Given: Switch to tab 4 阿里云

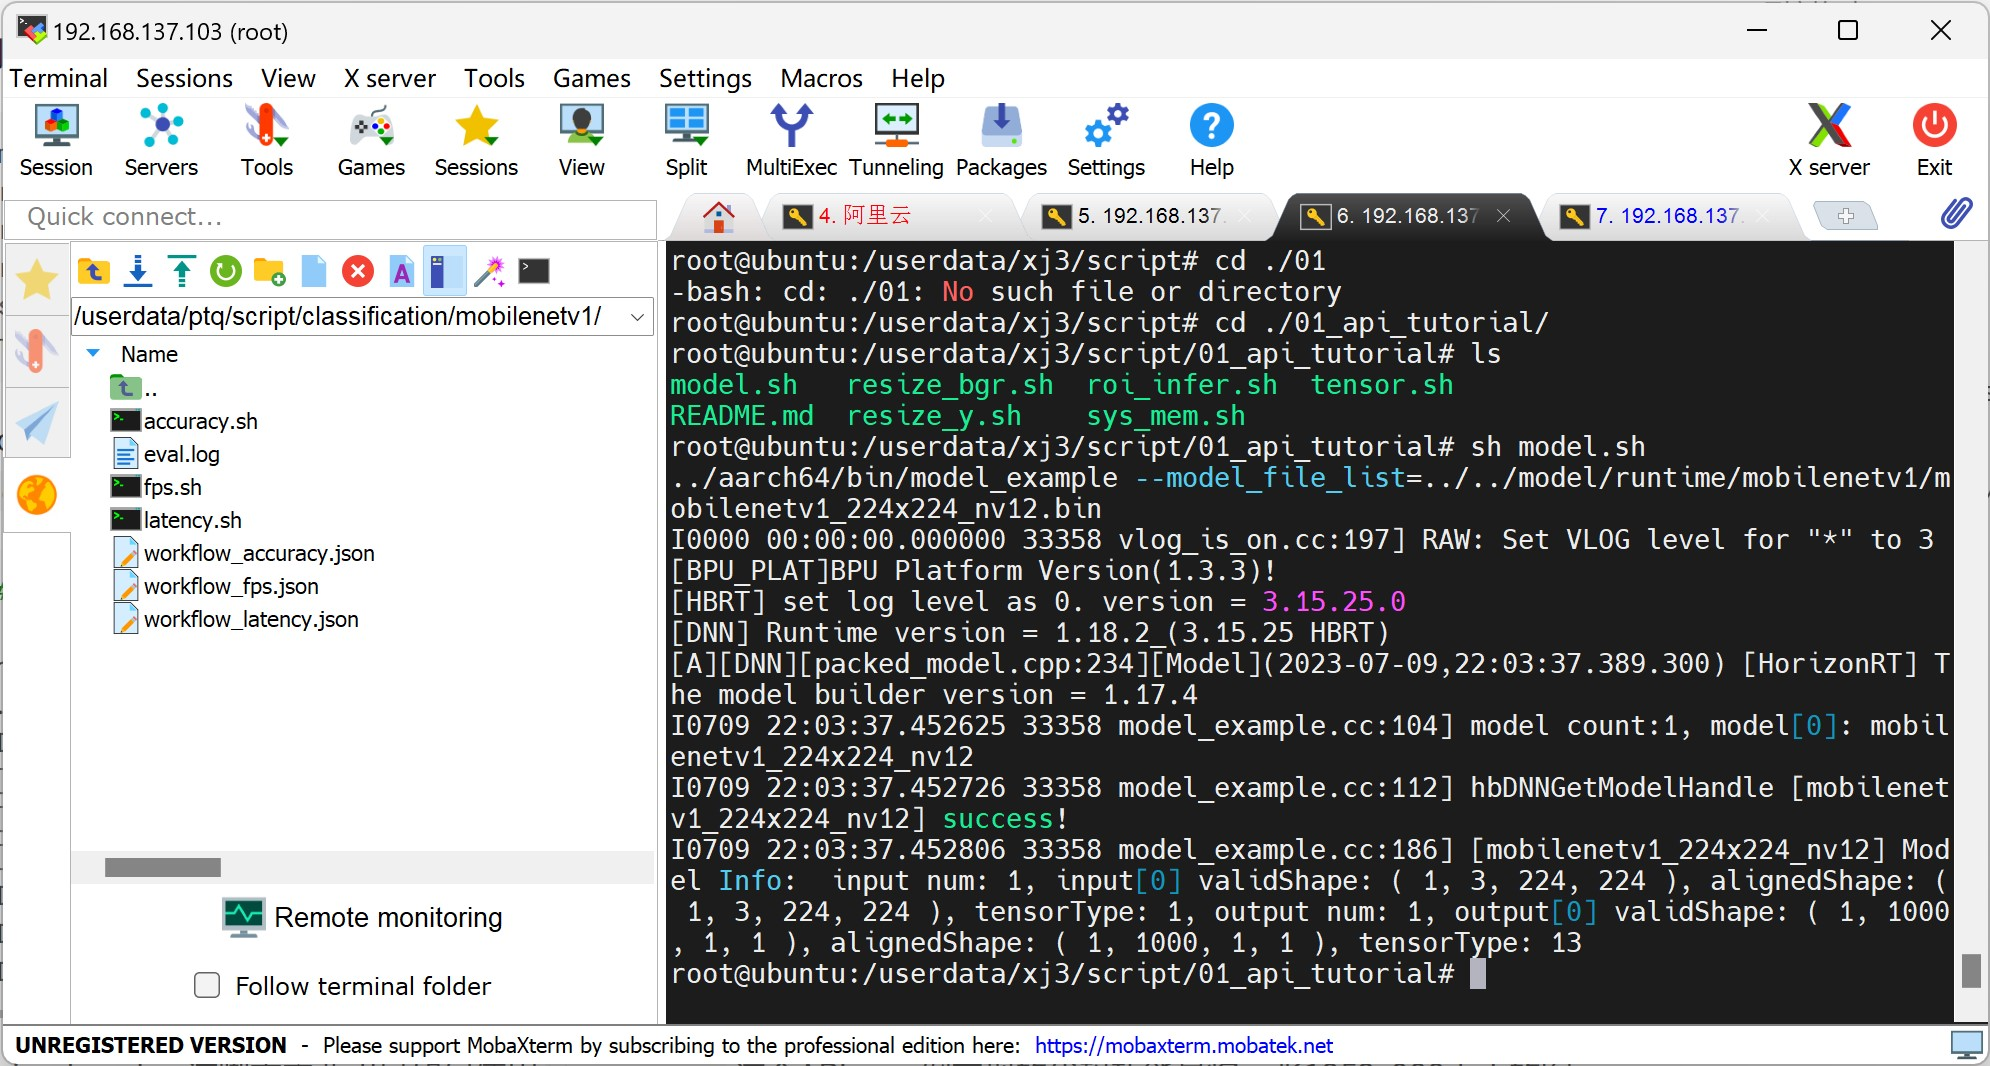Looking at the screenshot, I should click(892, 216).
